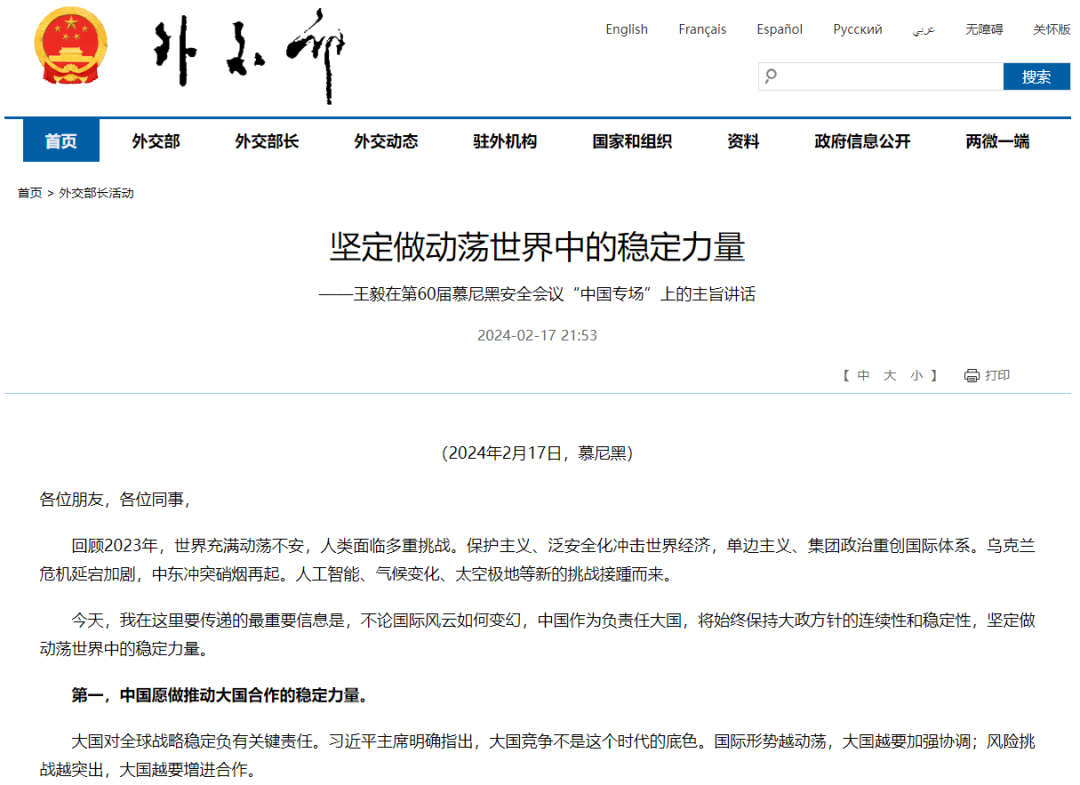
Task: Open the 外交动态 menu
Action: 386,141
